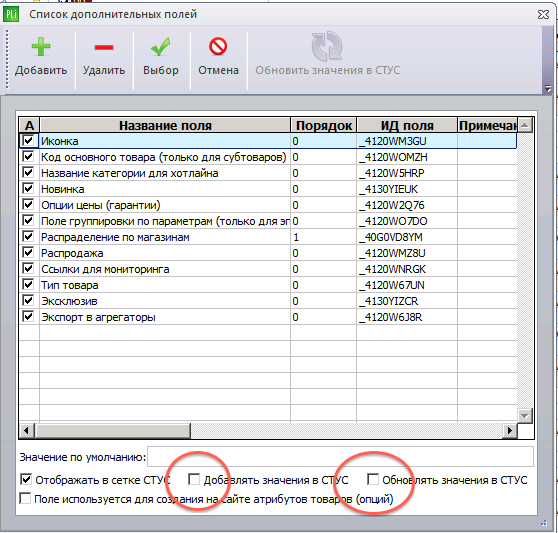Select Поле группировки по параметрам cell

click(x=165, y=221)
